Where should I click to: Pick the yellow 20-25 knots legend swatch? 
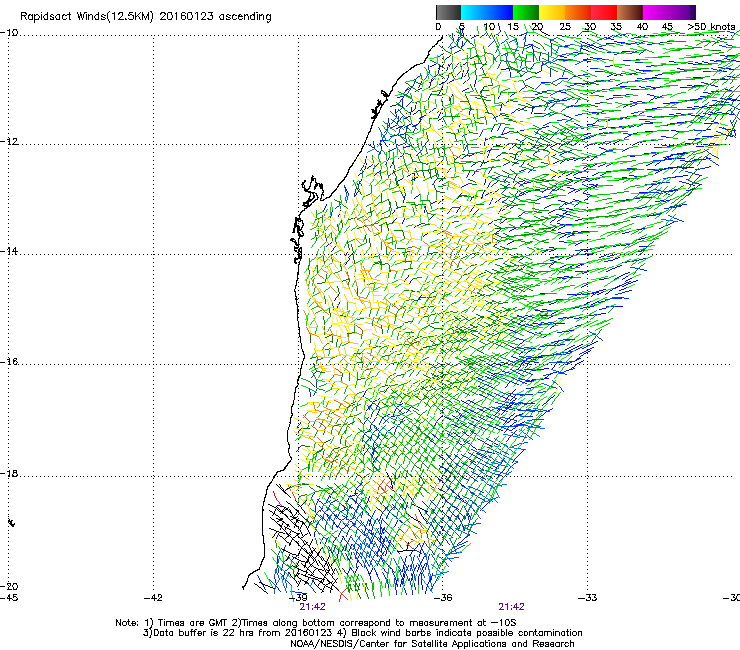[552, 12]
